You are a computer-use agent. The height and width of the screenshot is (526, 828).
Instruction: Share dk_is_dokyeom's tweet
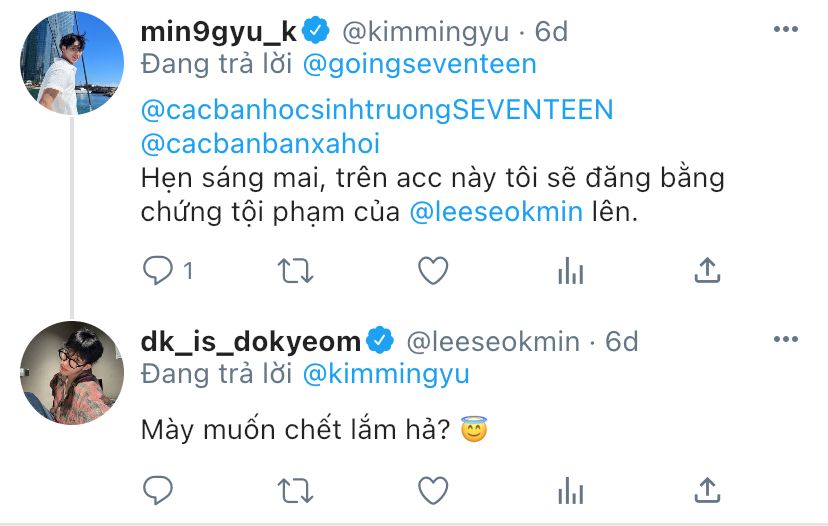point(706,489)
